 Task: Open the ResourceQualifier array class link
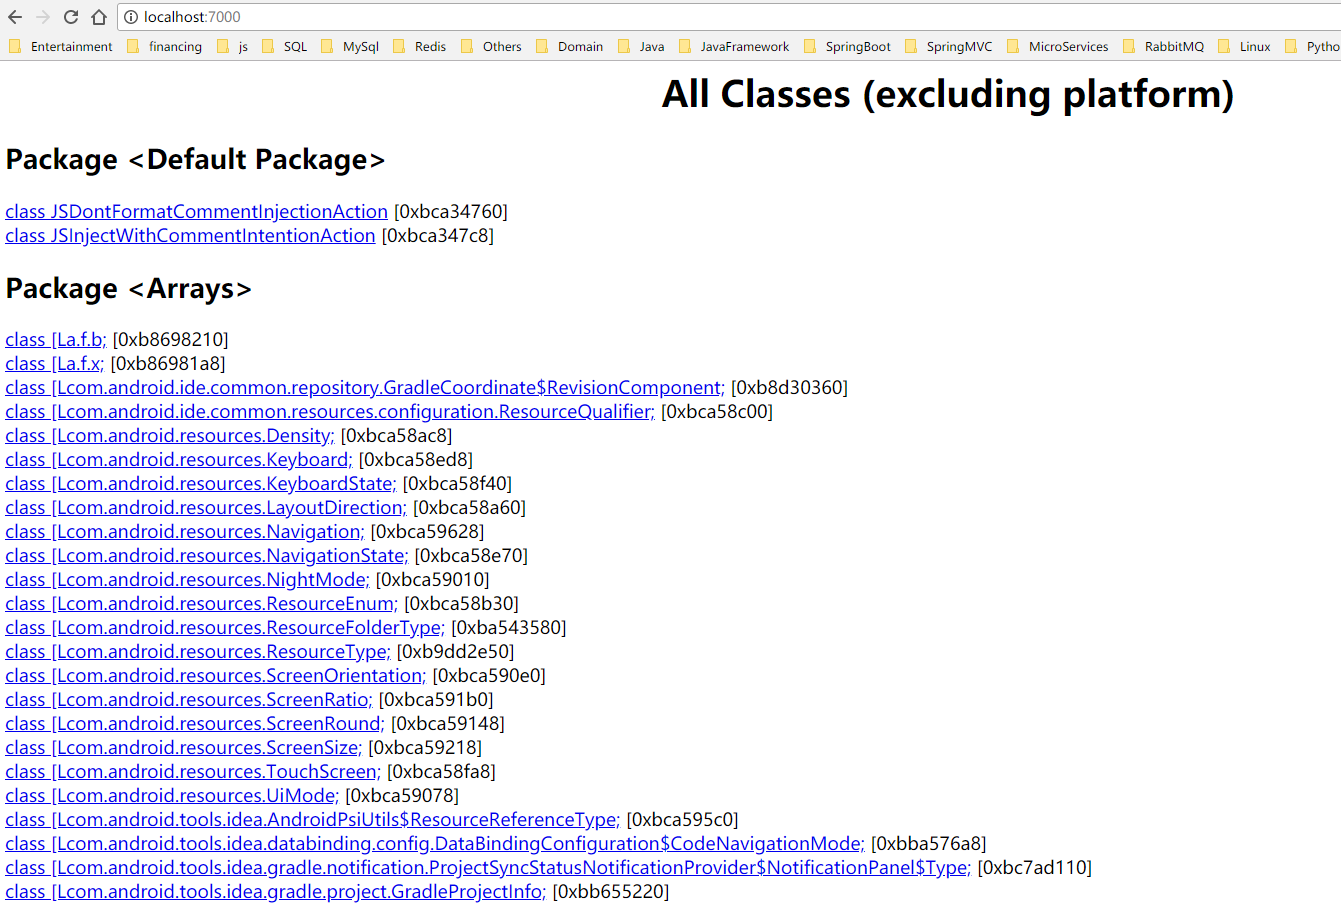point(330,412)
